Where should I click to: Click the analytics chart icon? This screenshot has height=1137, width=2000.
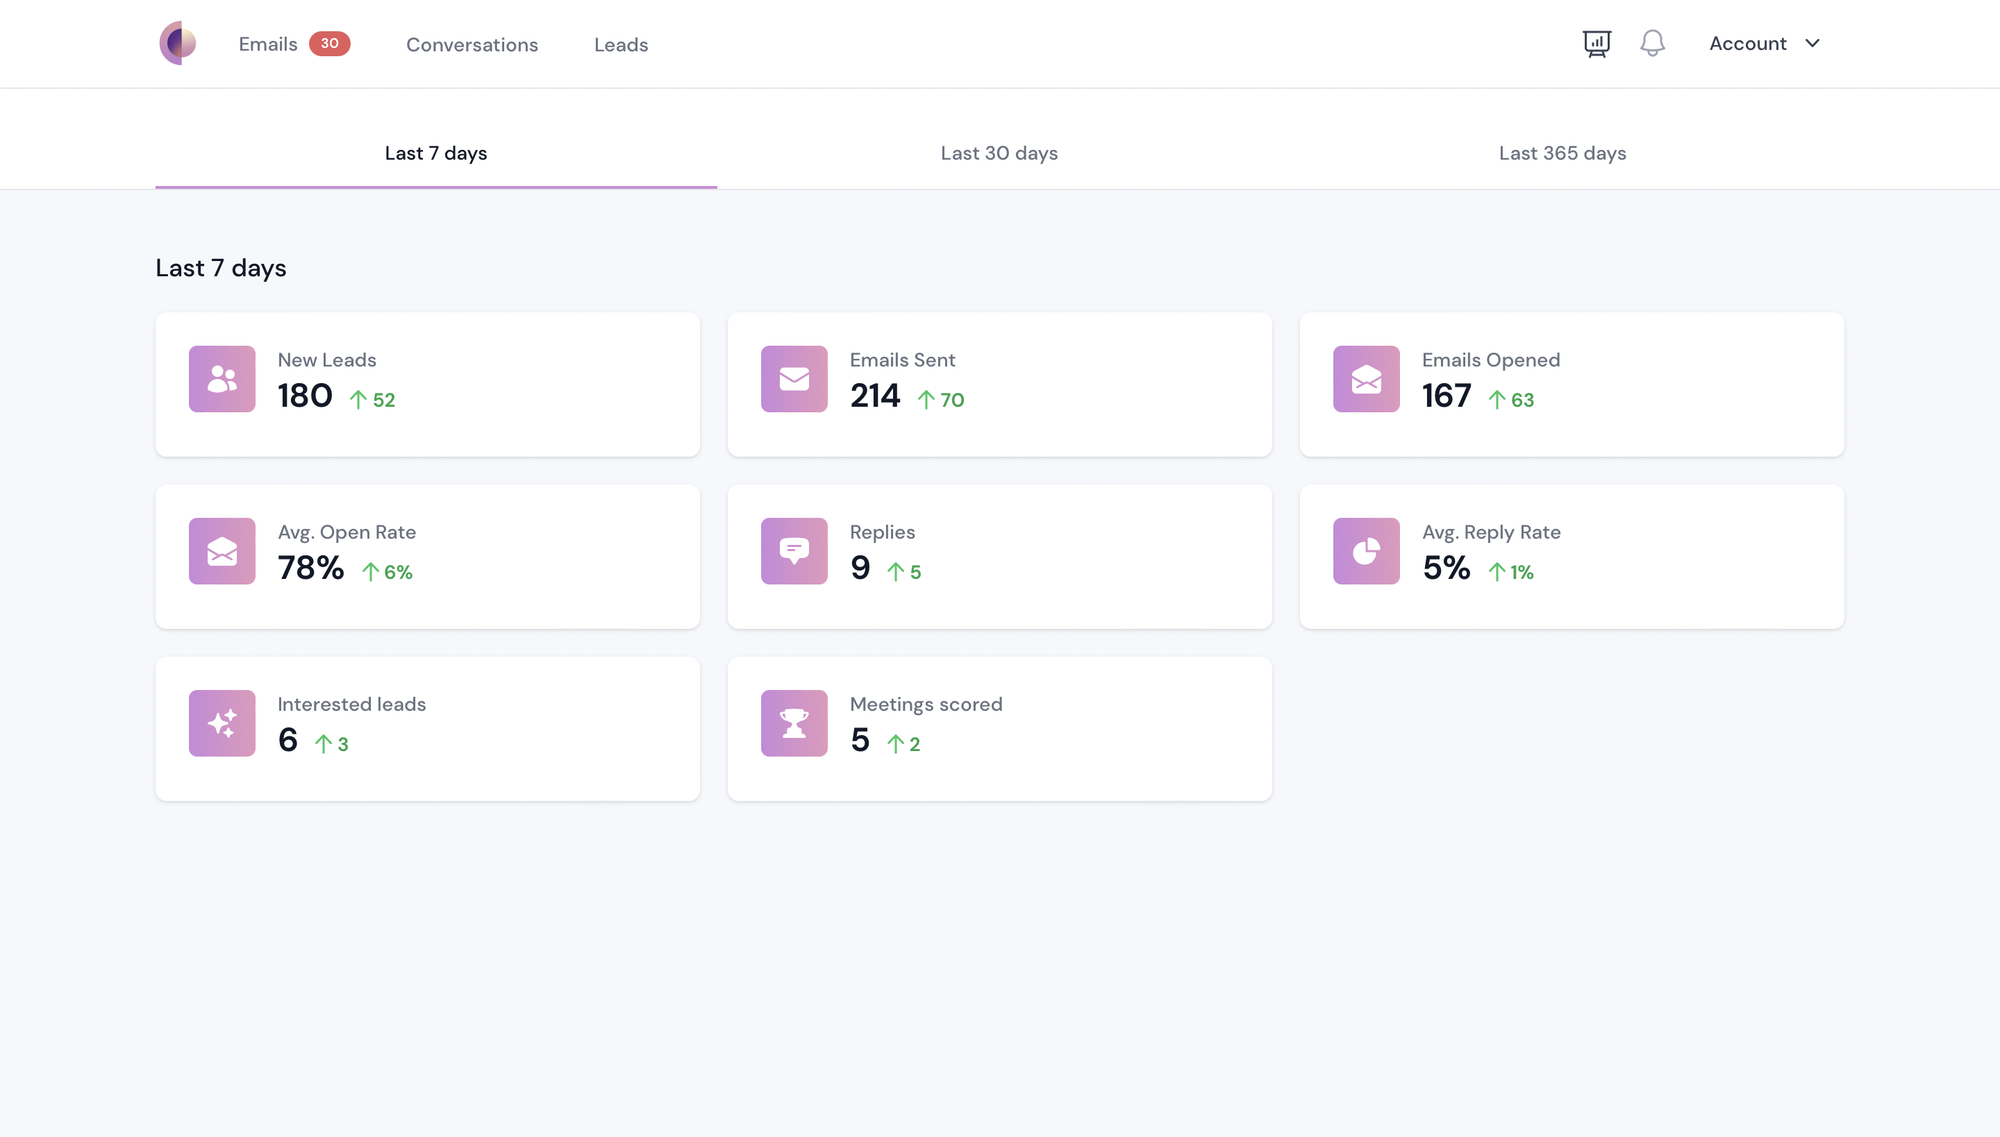[x=1596, y=43]
